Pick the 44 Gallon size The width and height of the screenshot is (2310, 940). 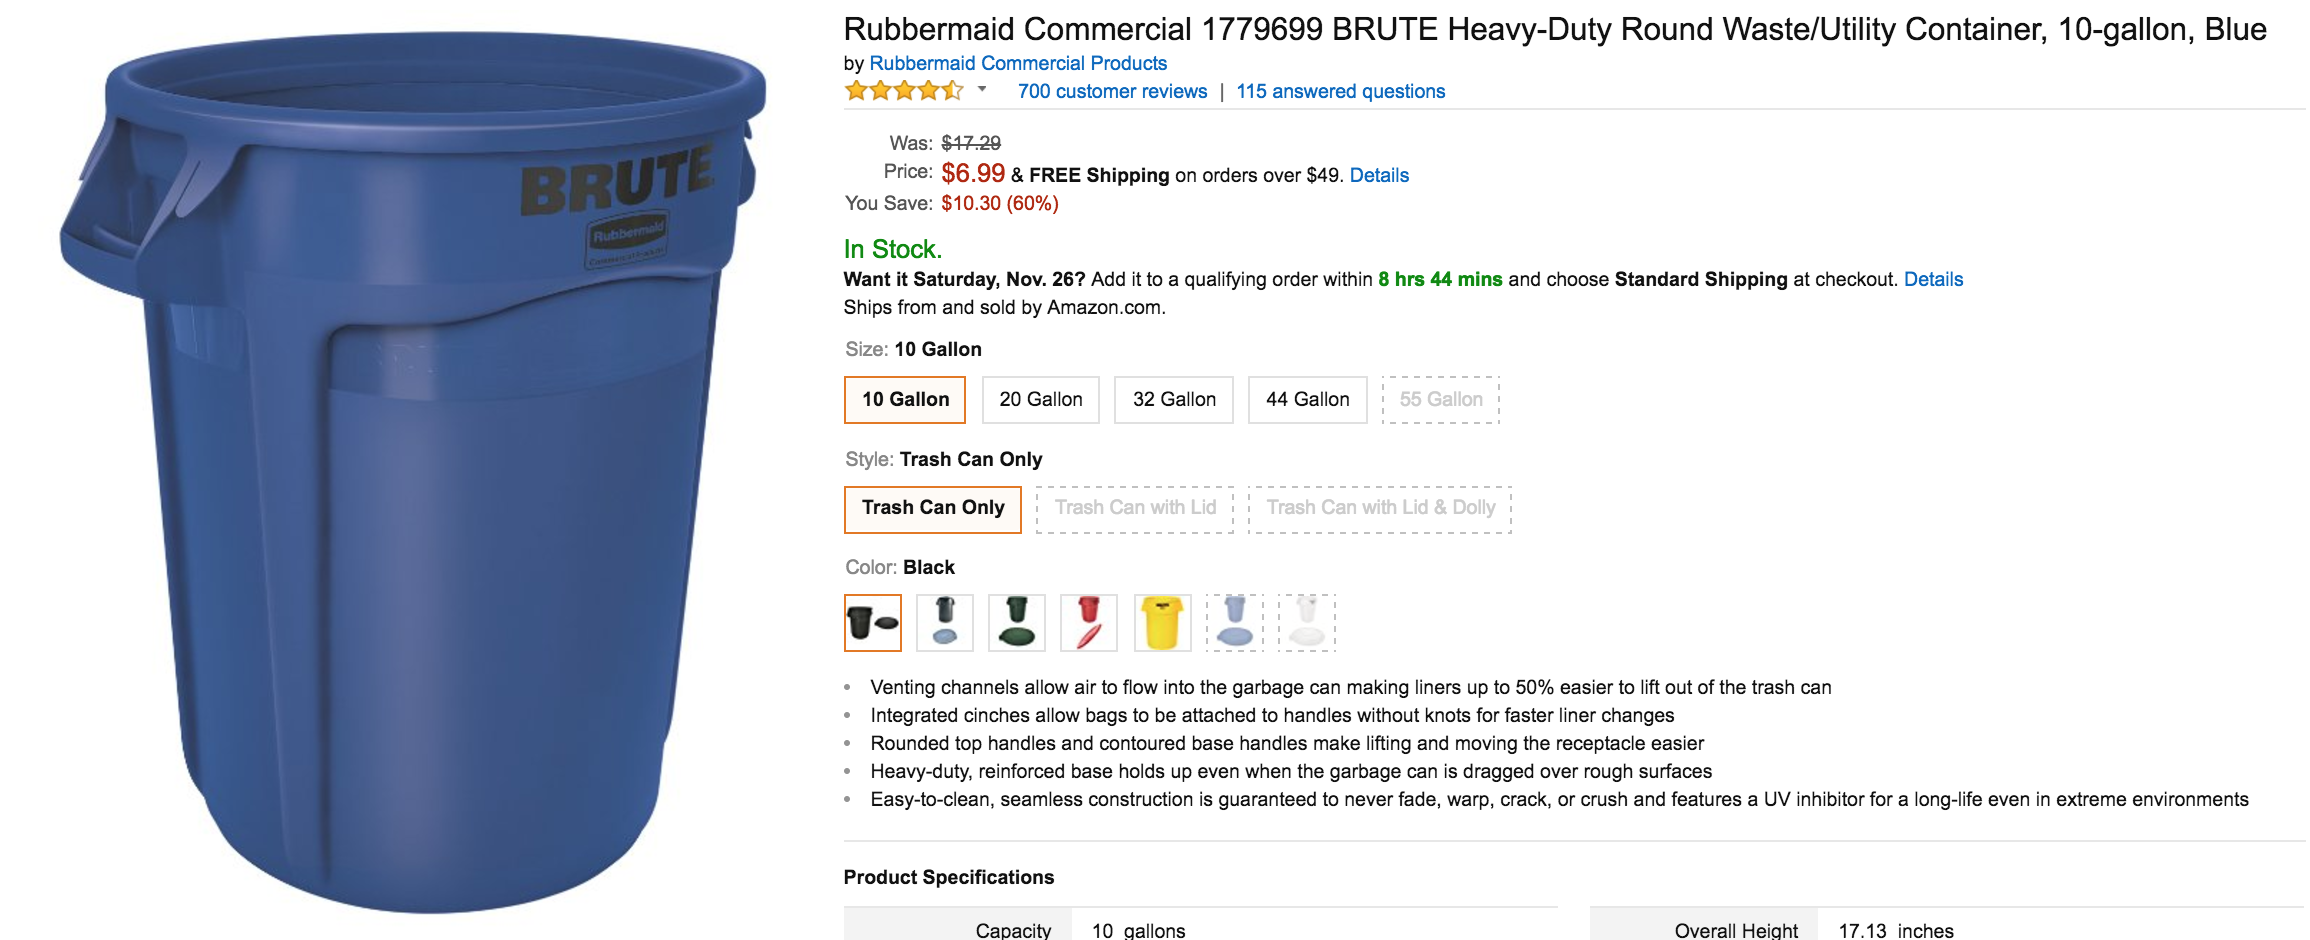tap(1307, 400)
